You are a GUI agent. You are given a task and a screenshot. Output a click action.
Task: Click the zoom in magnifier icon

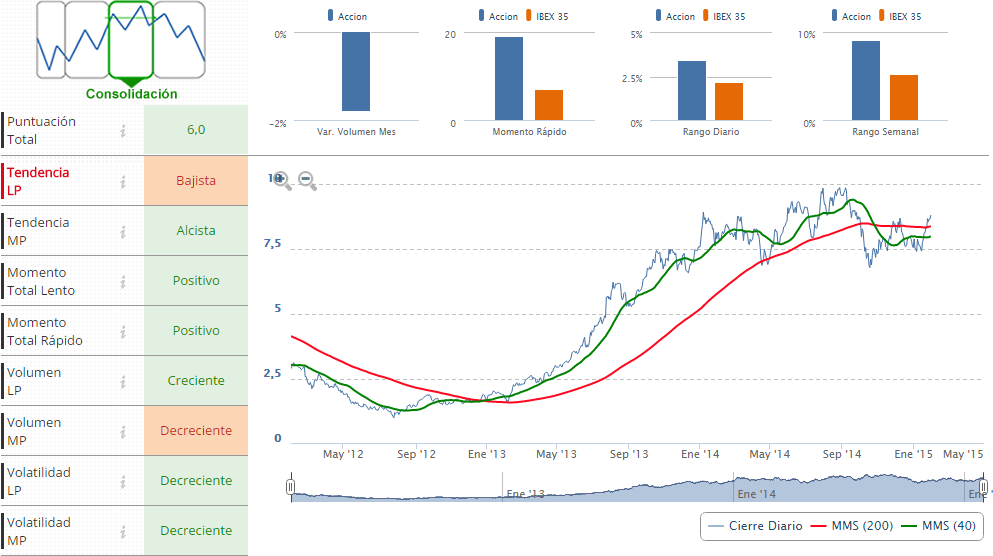[x=282, y=180]
